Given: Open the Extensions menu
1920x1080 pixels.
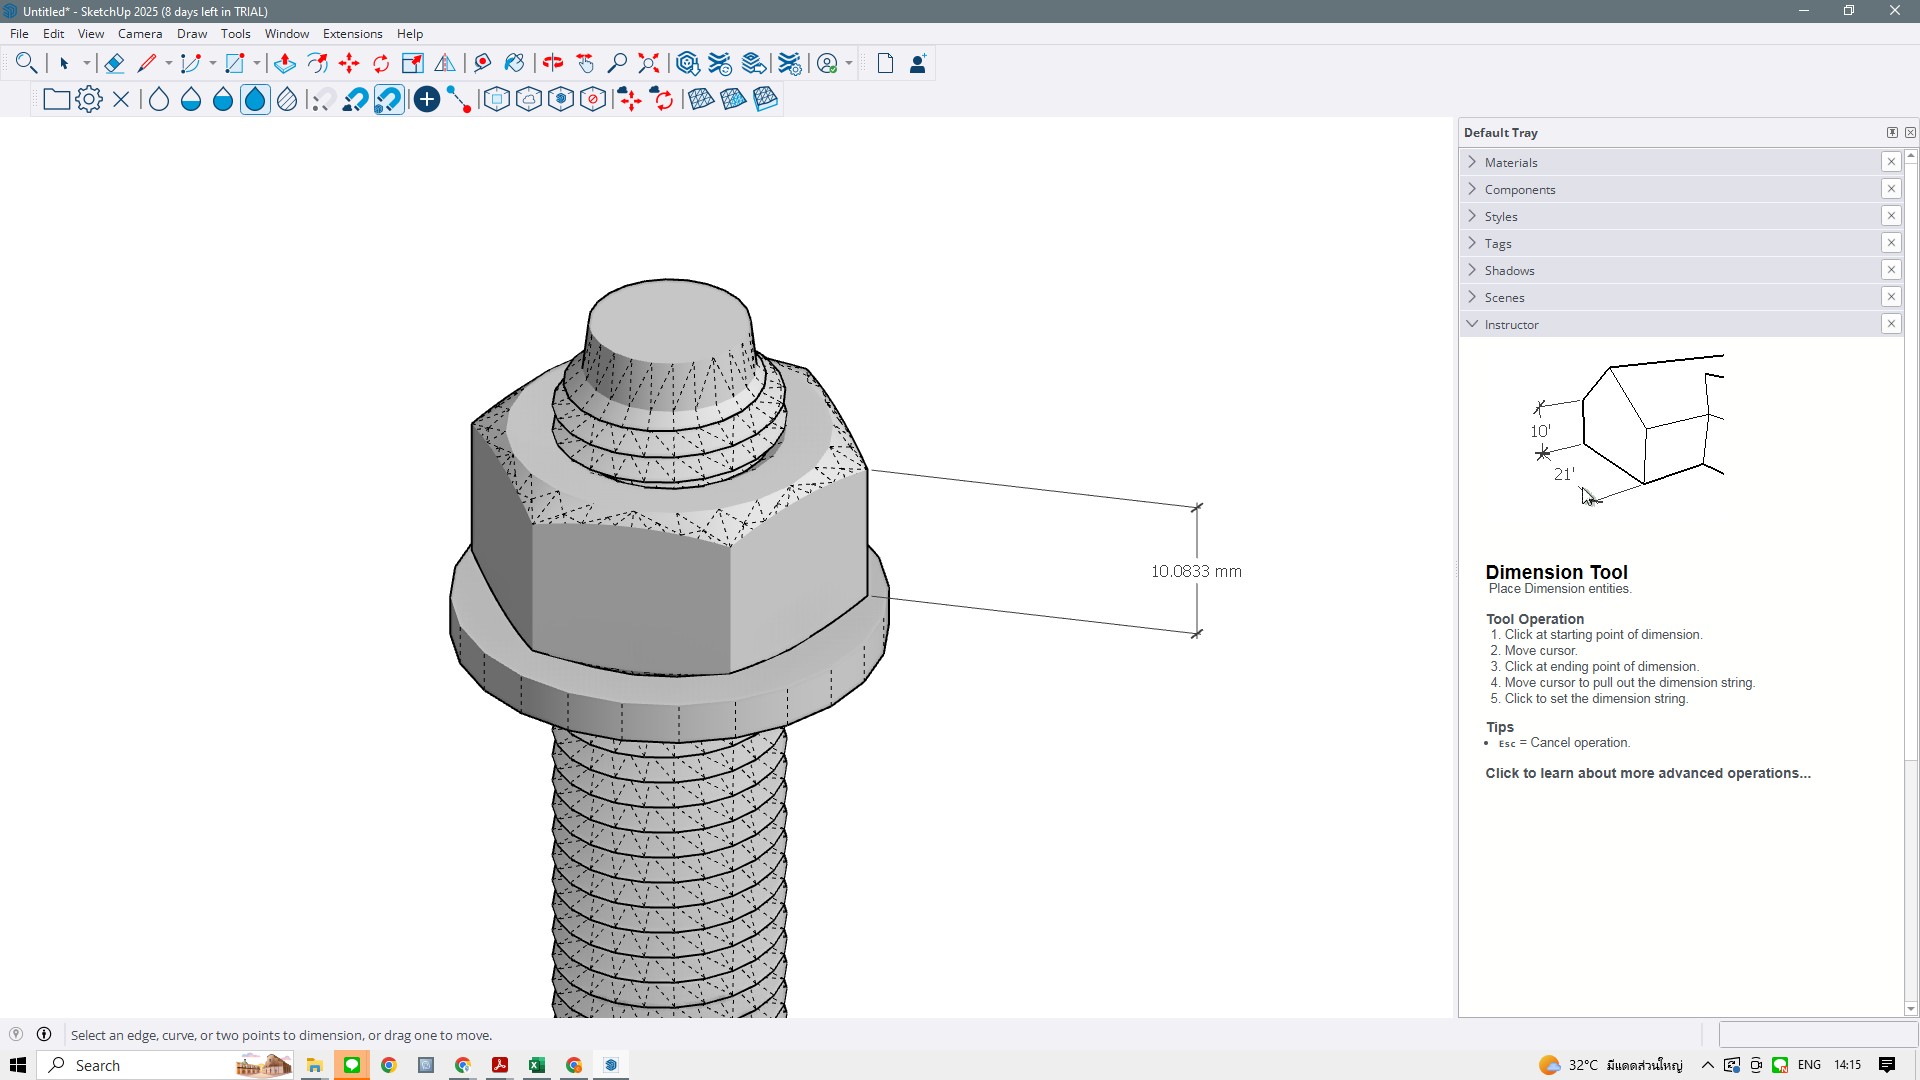Looking at the screenshot, I should 352,34.
